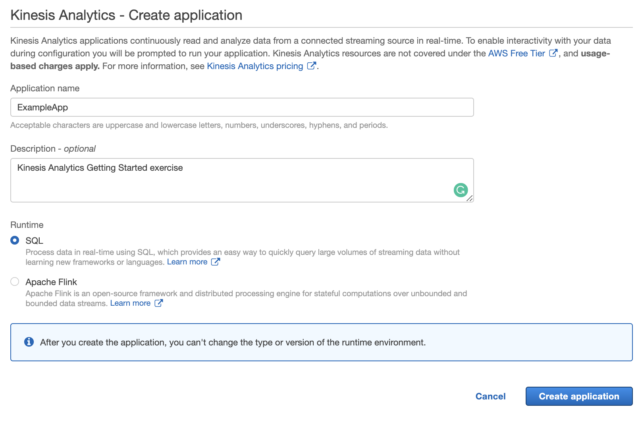Open the Kinesis Analytics pricing link
This screenshot has width=640, height=428.
point(255,66)
